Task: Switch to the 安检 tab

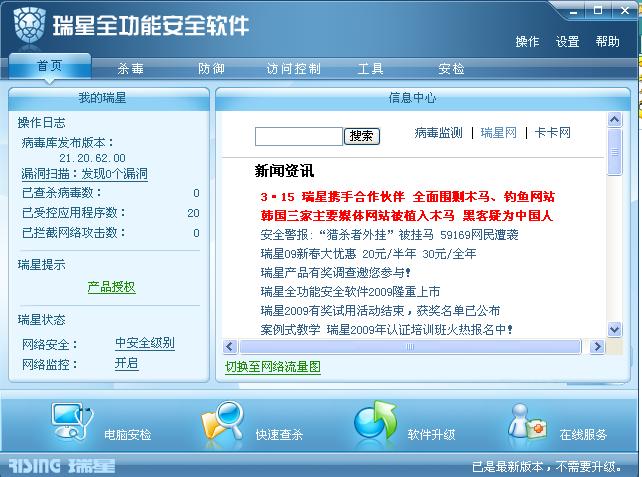Action: click(x=451, y=68)
